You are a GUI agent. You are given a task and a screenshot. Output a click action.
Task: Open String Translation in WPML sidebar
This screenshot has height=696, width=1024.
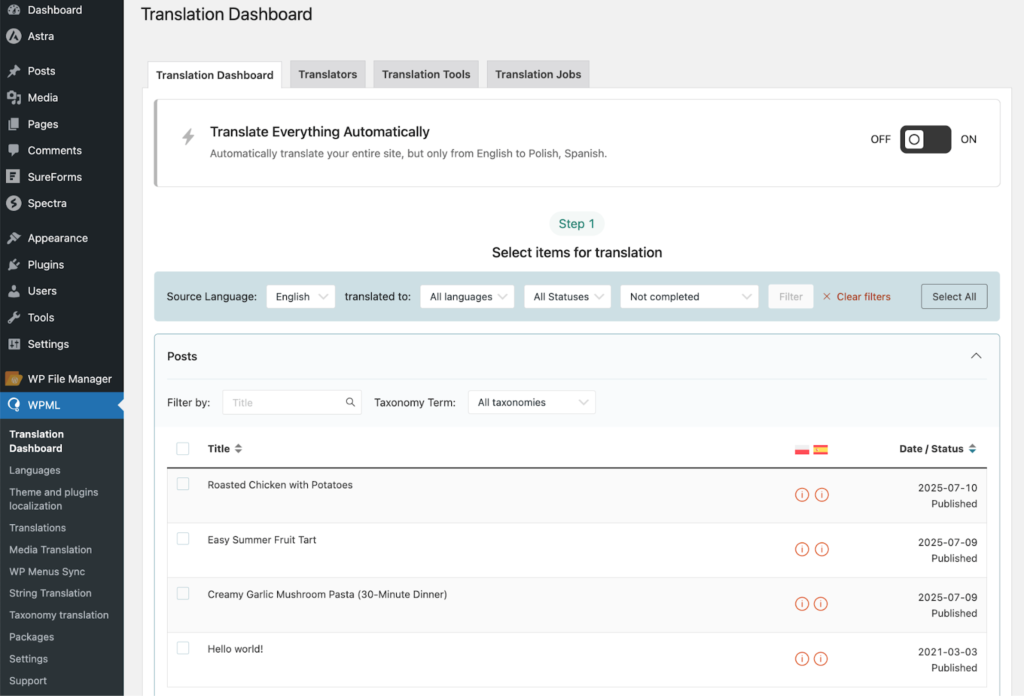51,593
